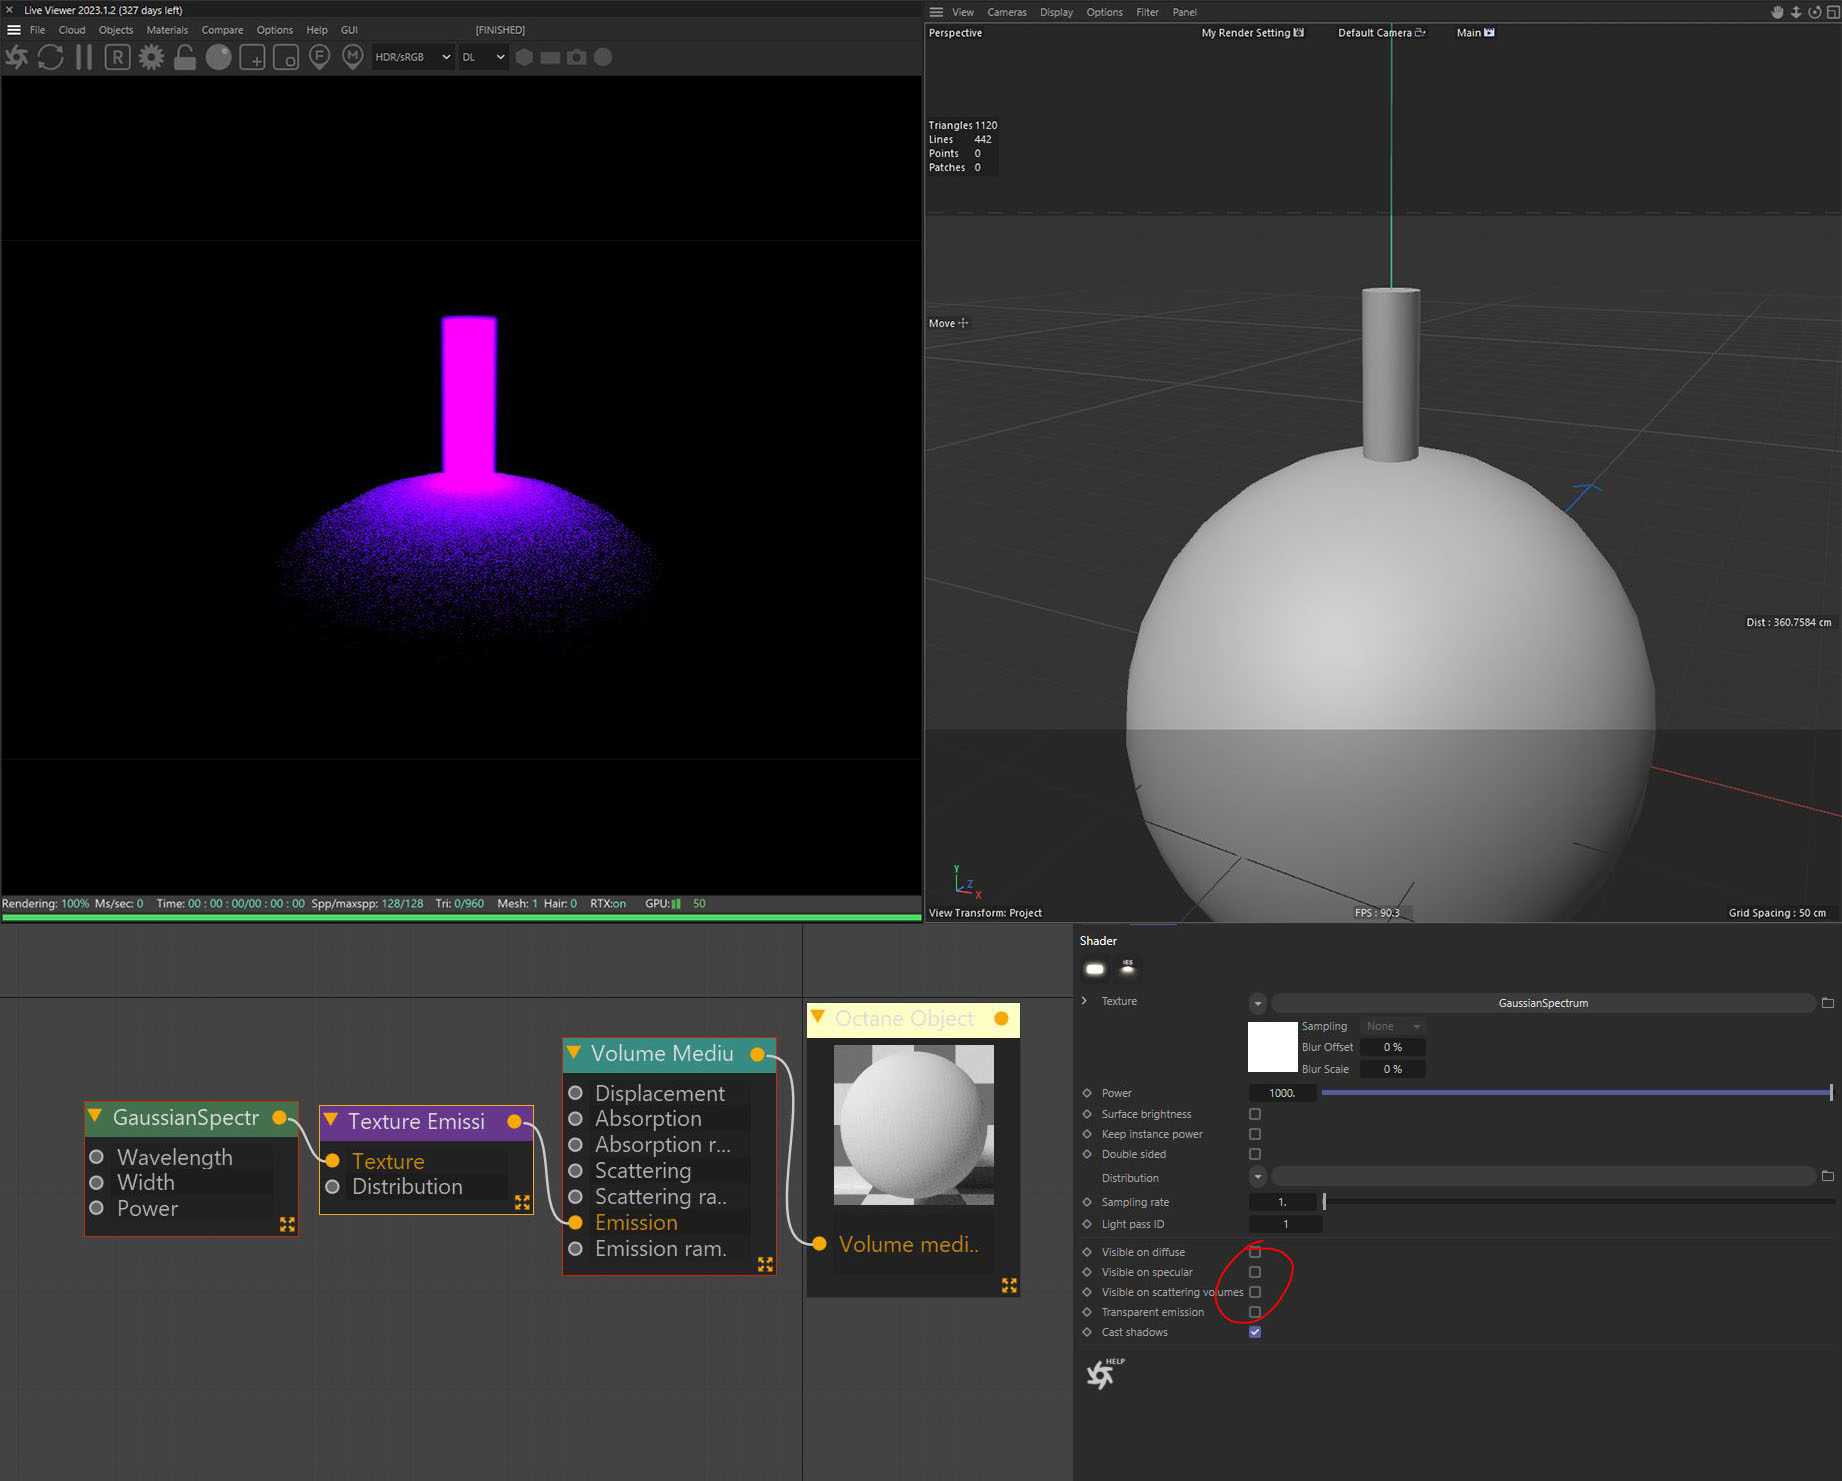Open the DL kernel dropdown
1842x1481 pixels.
click(x=483, y=57)
